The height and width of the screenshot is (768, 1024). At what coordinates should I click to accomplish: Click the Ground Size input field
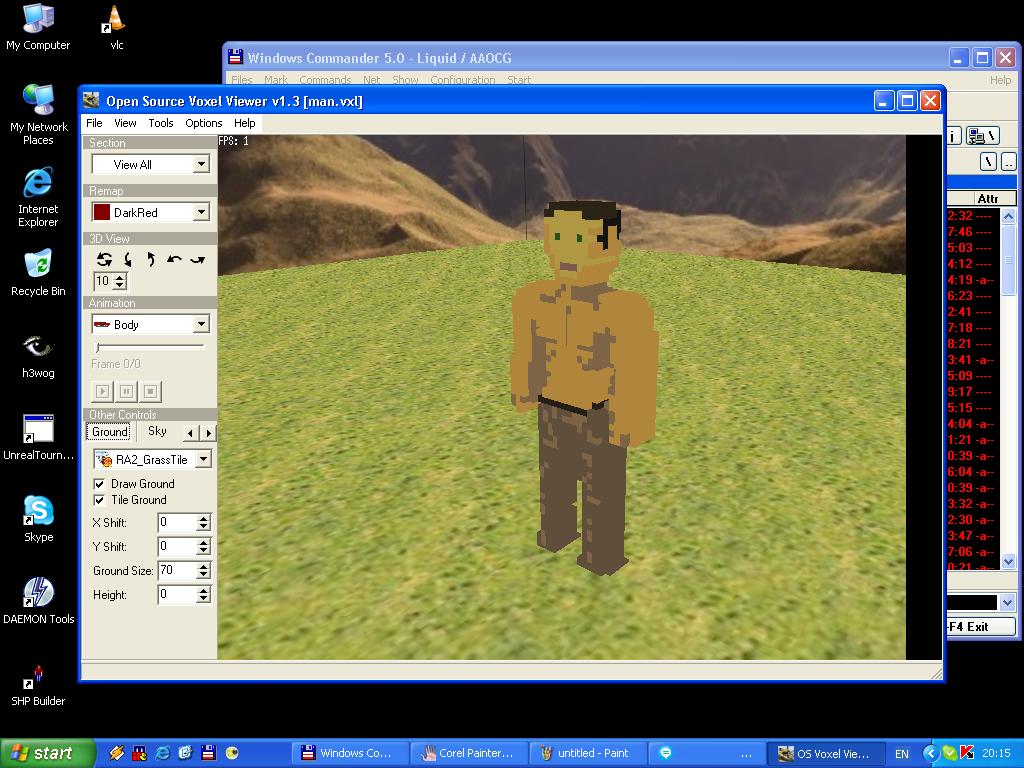click(177, 570)
